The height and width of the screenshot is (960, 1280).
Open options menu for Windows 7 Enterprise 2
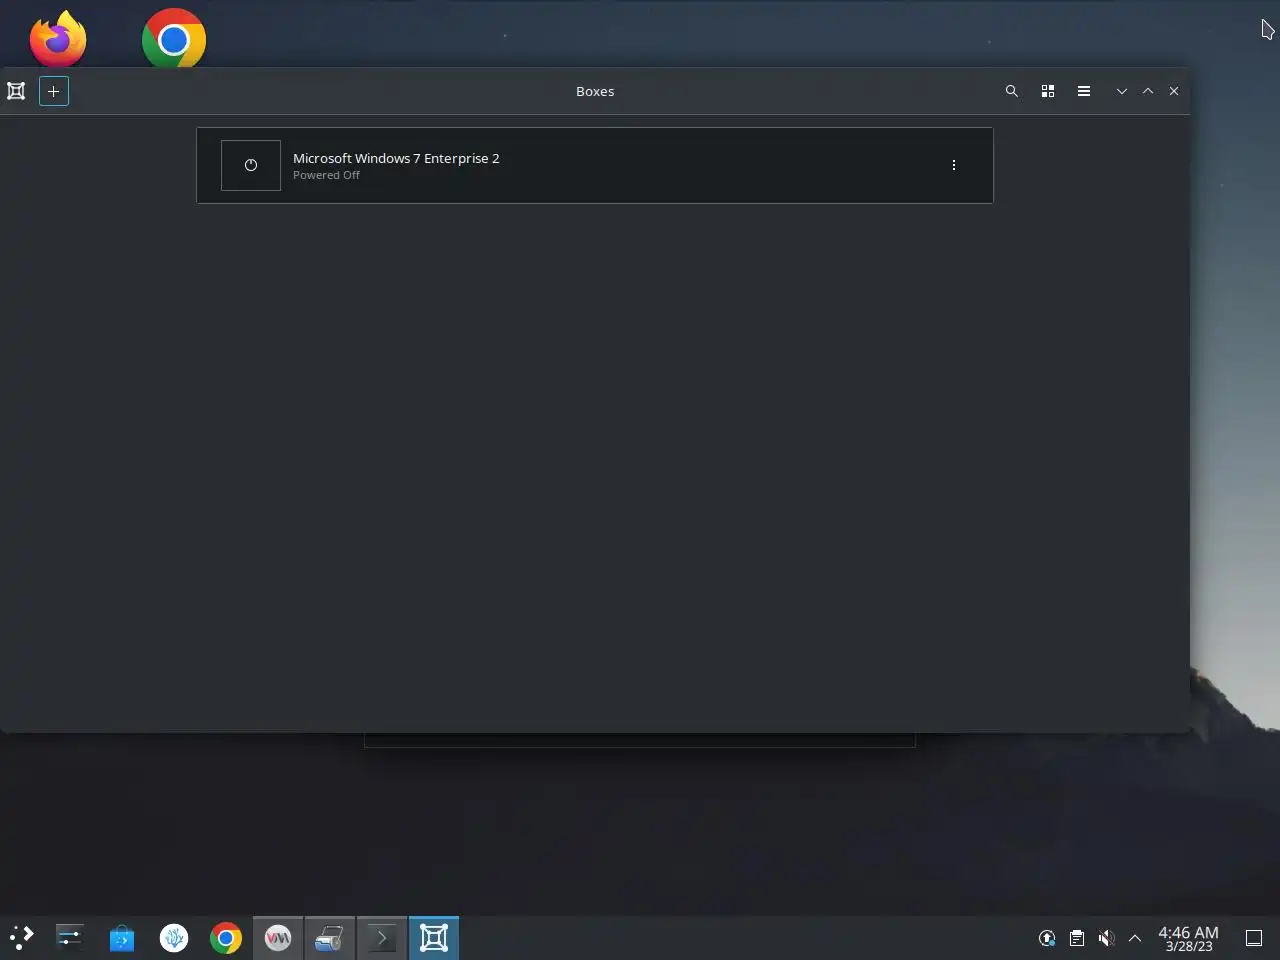[x=954, y=165]
